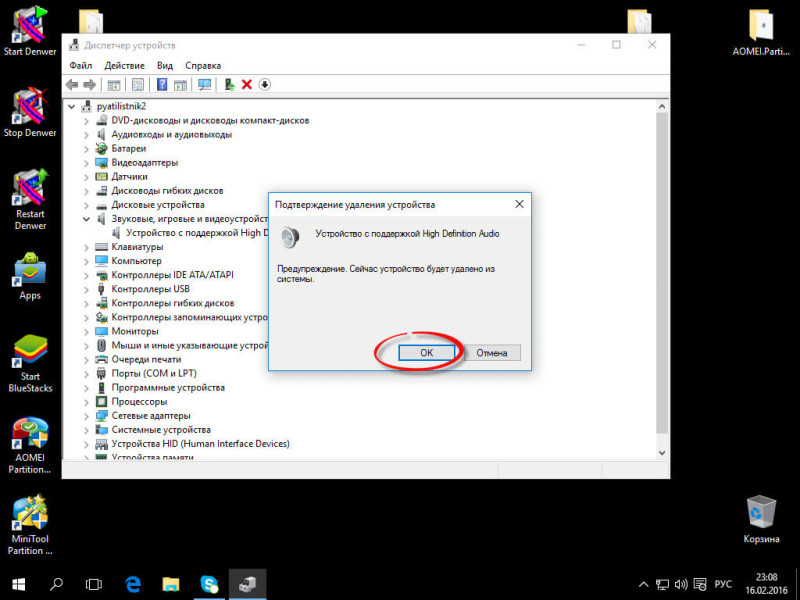Click the Device Manager button on the taskbar

point(247,585)
